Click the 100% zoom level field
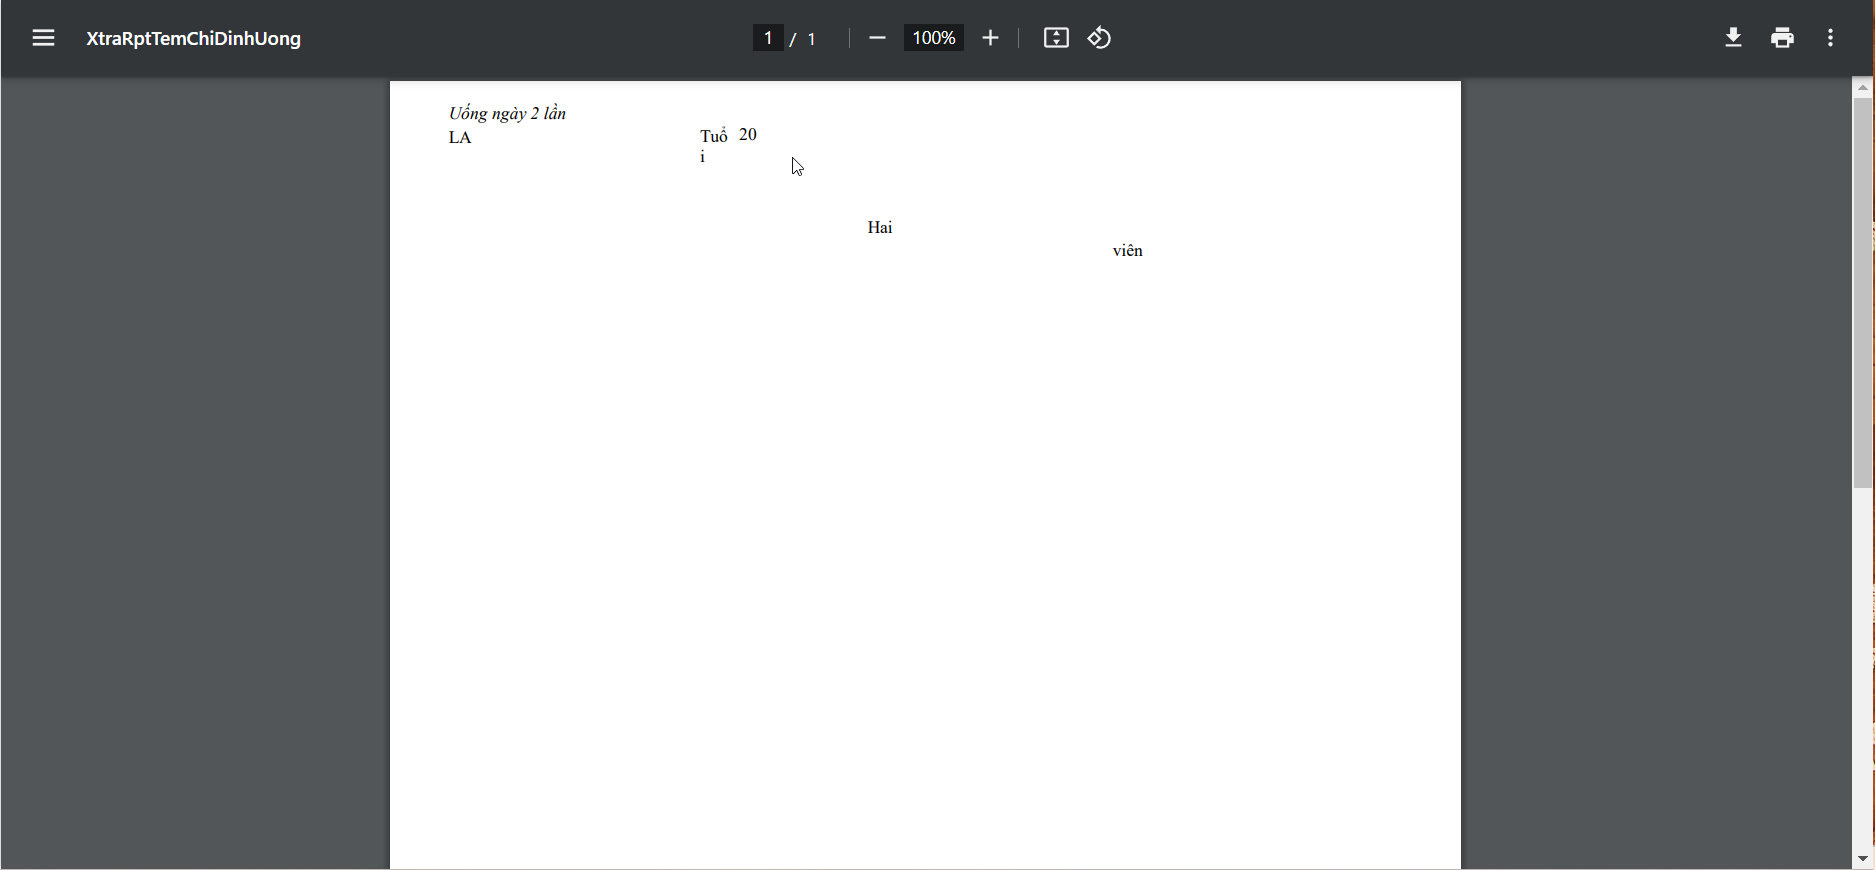Viewport: 1875px width, 870px height. coord(933,38)
